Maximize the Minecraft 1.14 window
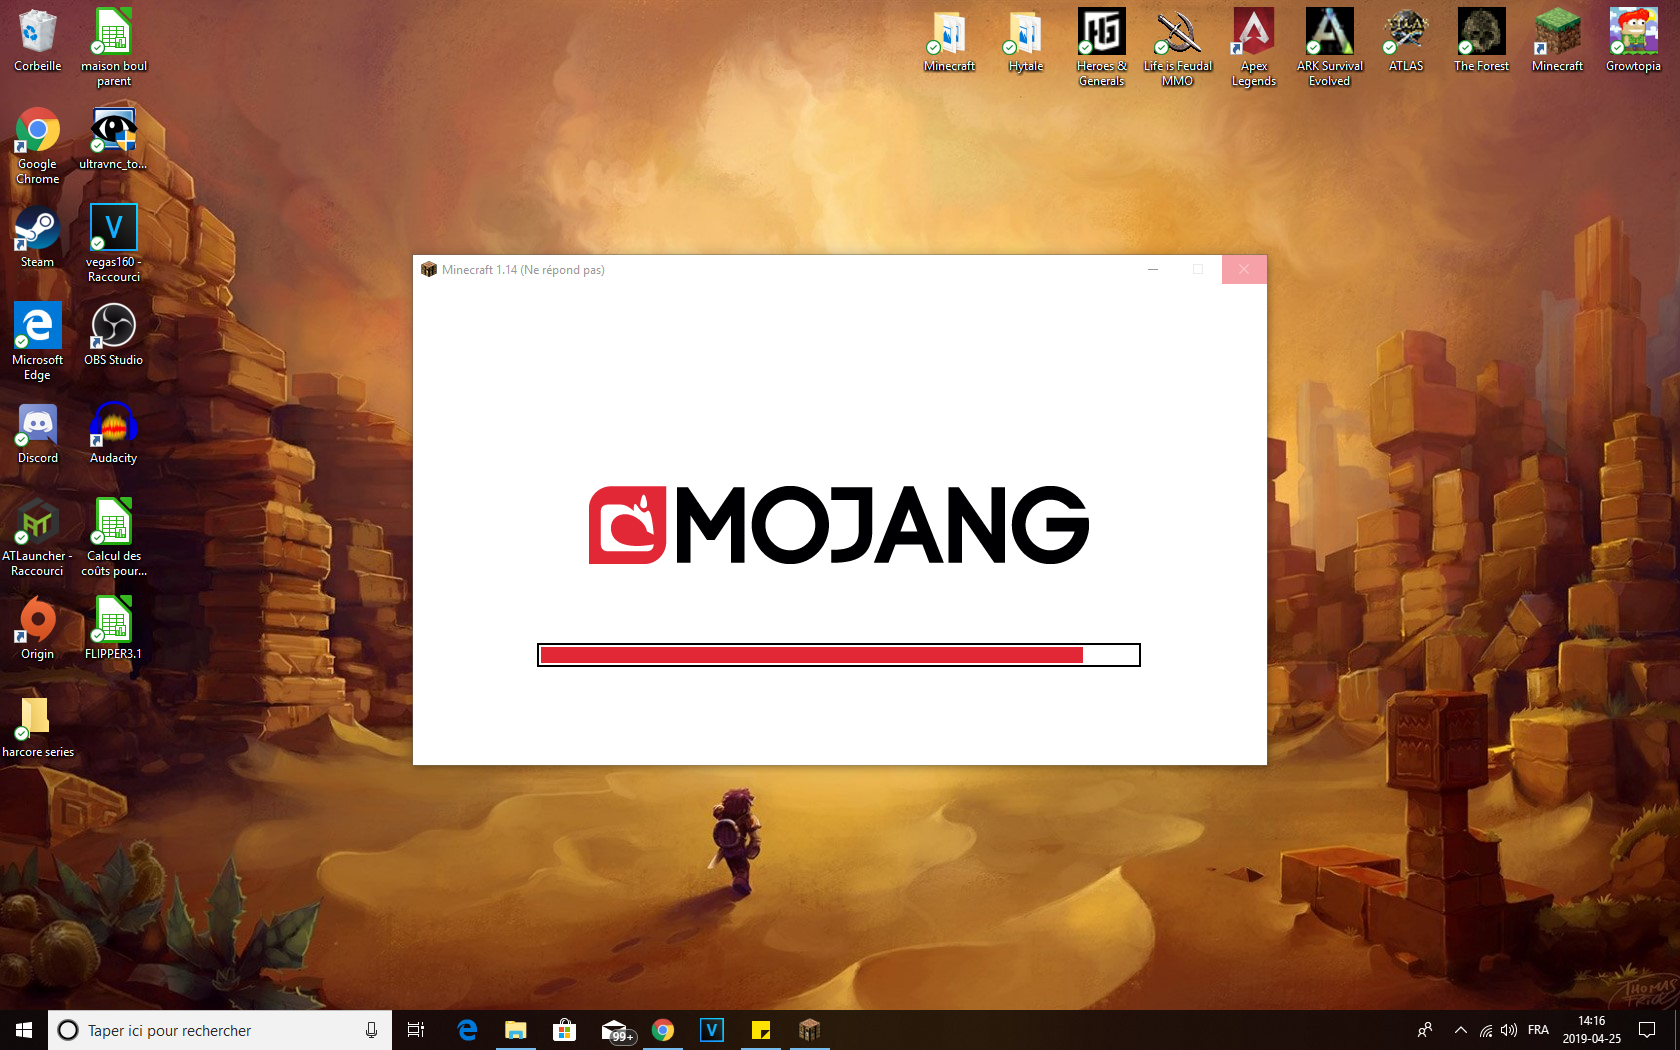 1198,269
